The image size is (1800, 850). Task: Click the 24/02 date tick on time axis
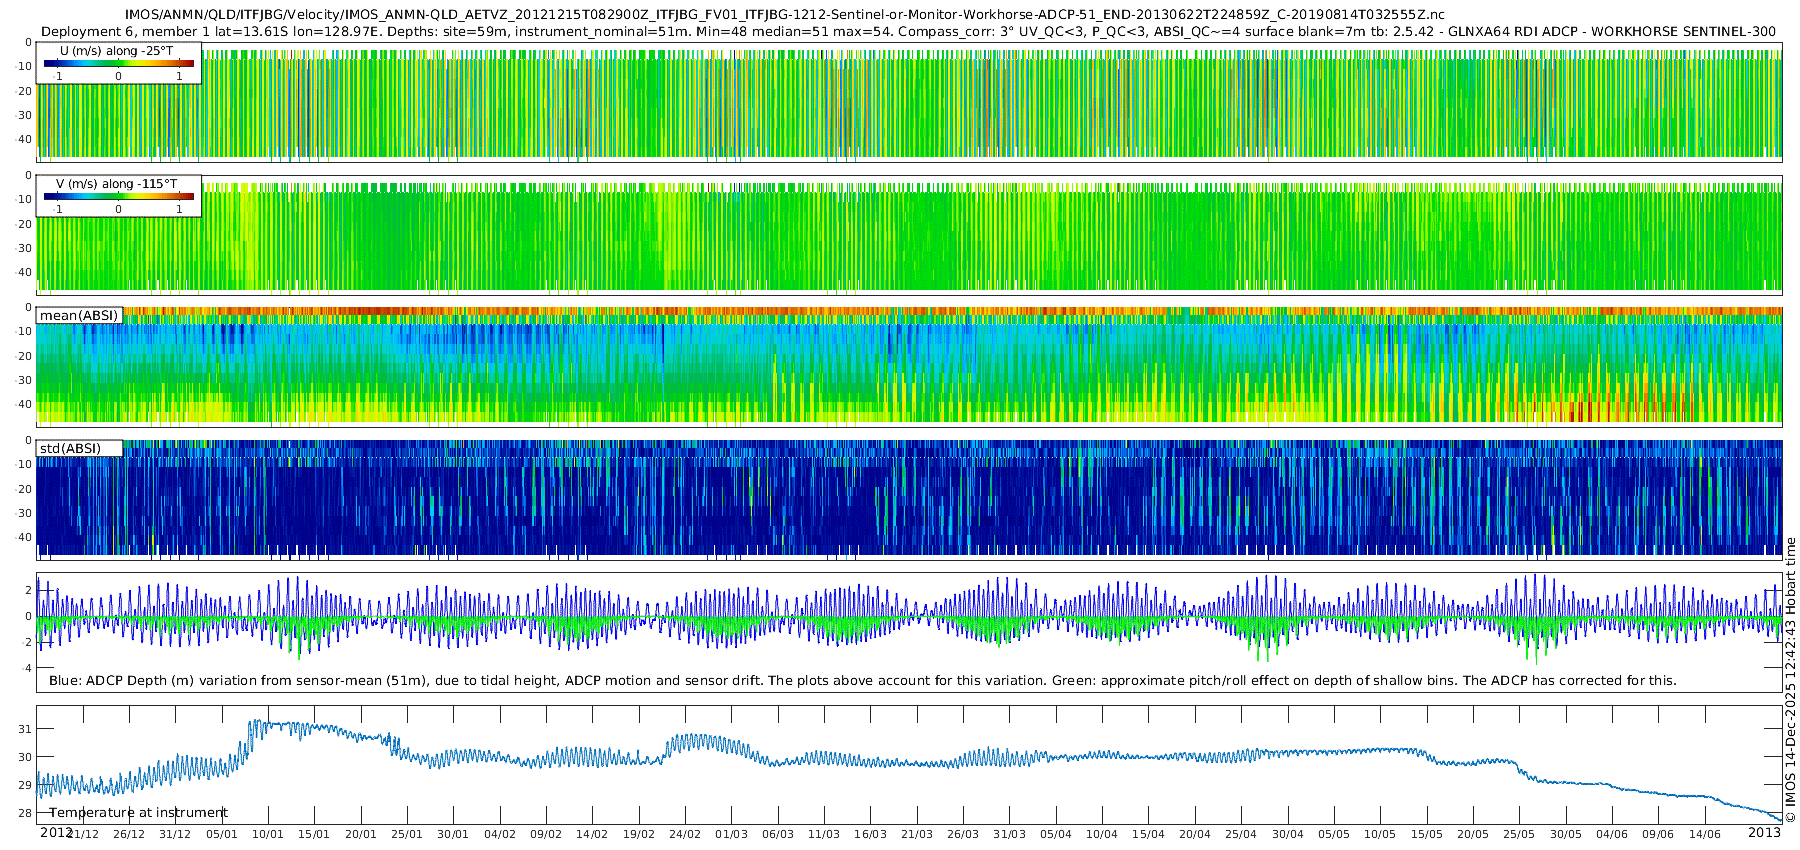click(685, 834)
